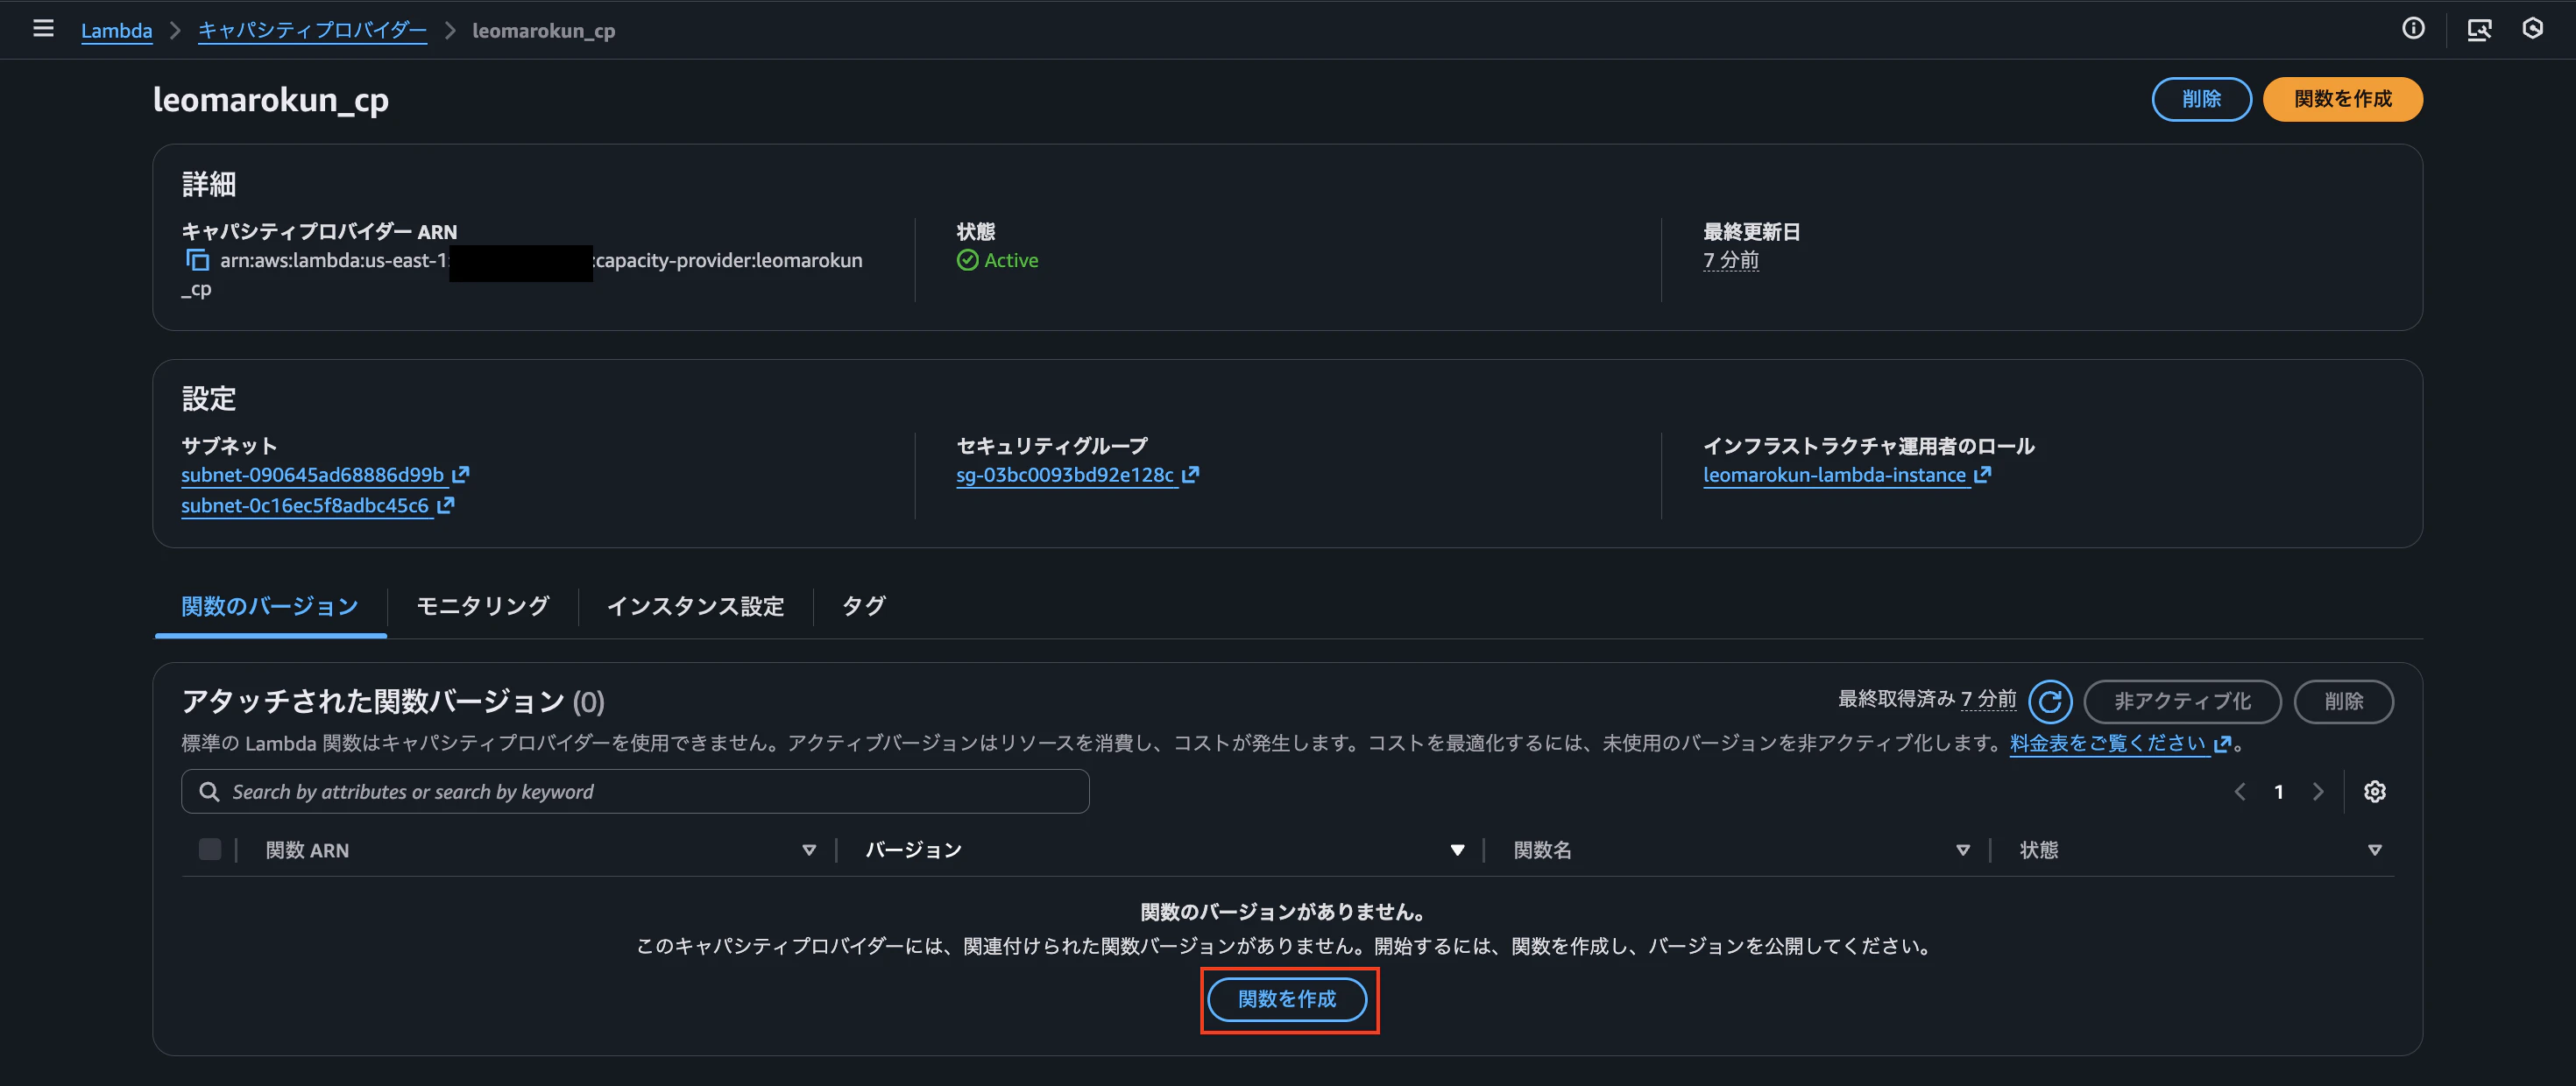Click the green Active status icon
Image resolution: width=2576 pixels, height=1086 pixels.
coord(967,260)
